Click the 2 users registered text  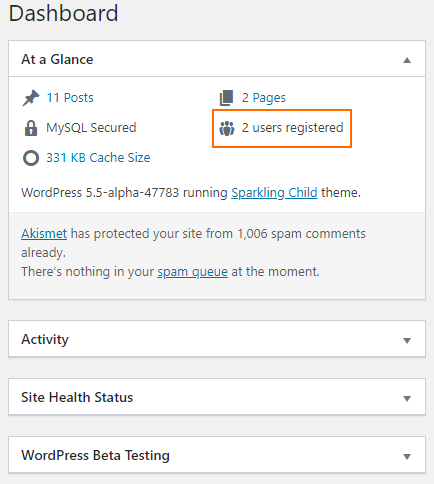(x=292, y=128)
